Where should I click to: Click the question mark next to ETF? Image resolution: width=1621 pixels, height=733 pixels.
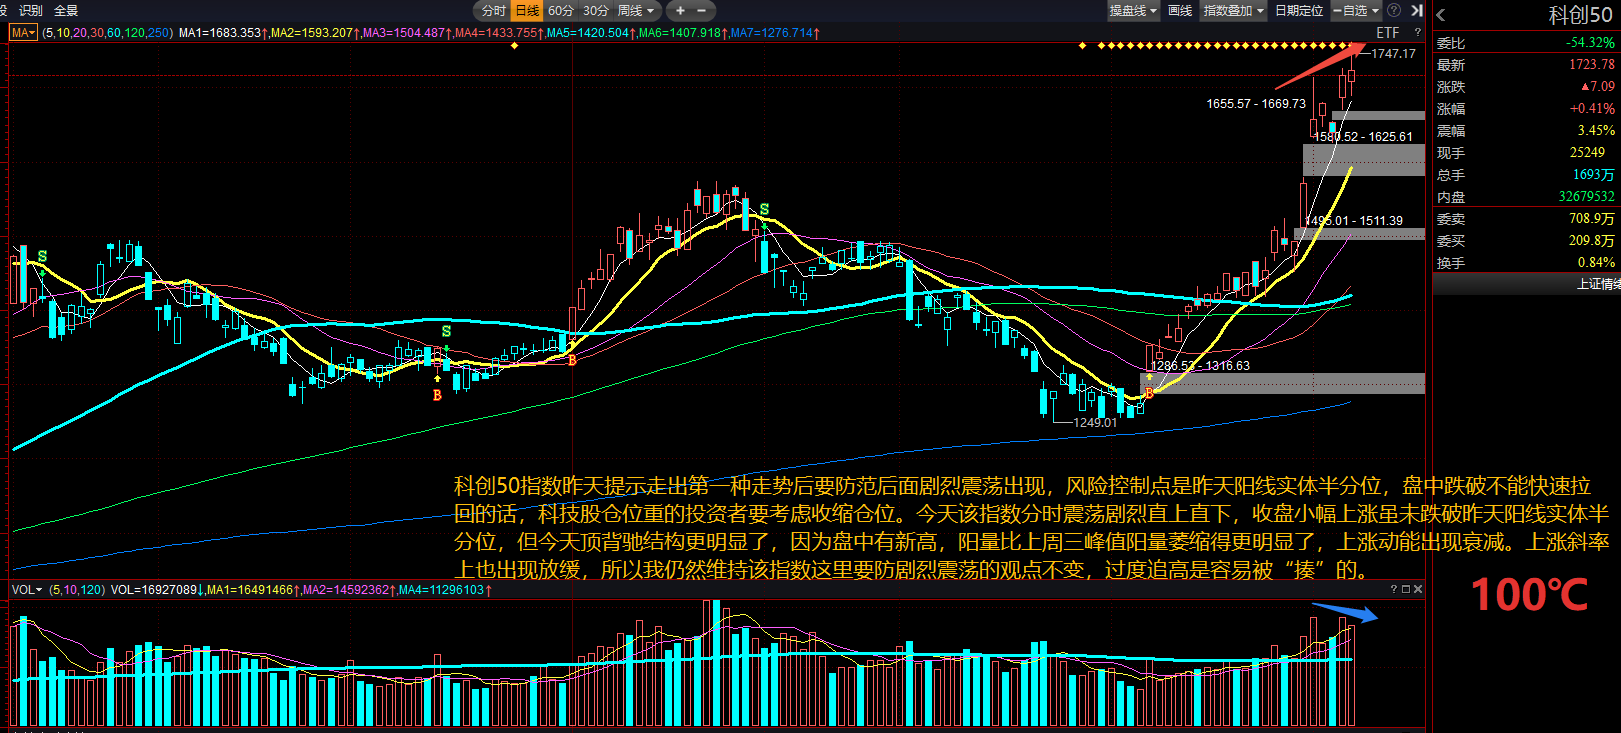tap(1417, 33)
